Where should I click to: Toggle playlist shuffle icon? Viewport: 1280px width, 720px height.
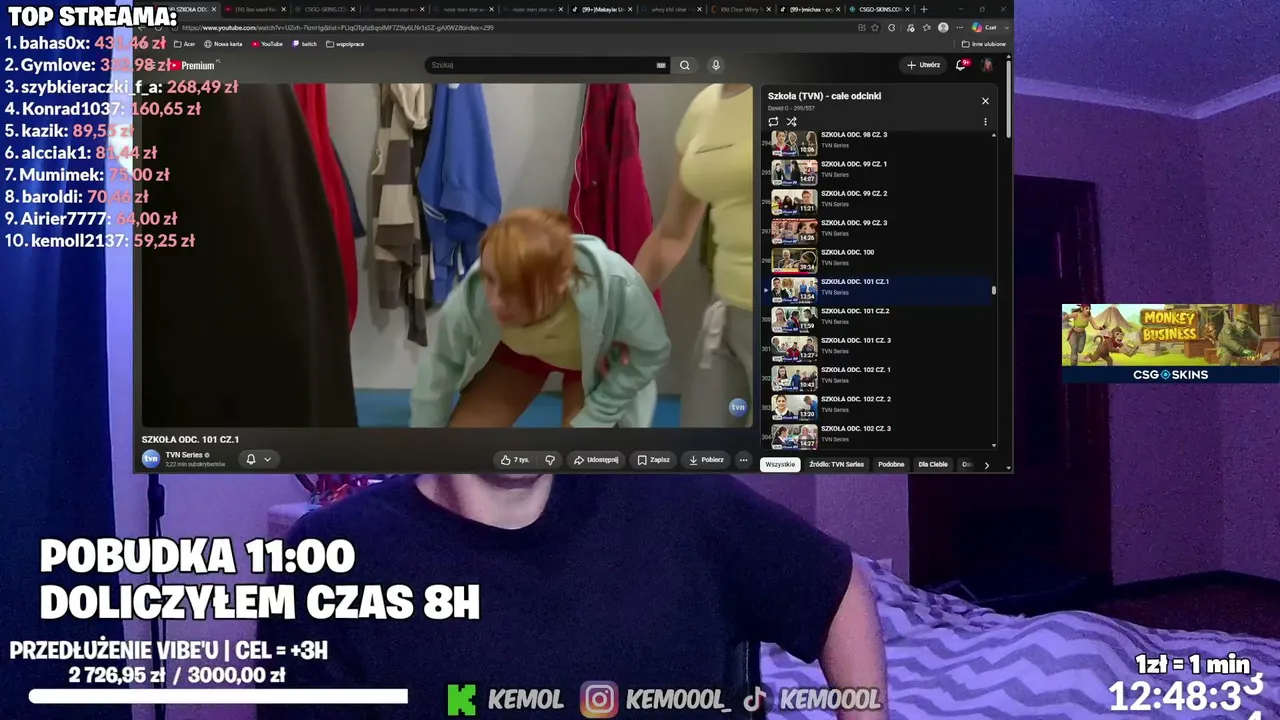click(791, 122)
